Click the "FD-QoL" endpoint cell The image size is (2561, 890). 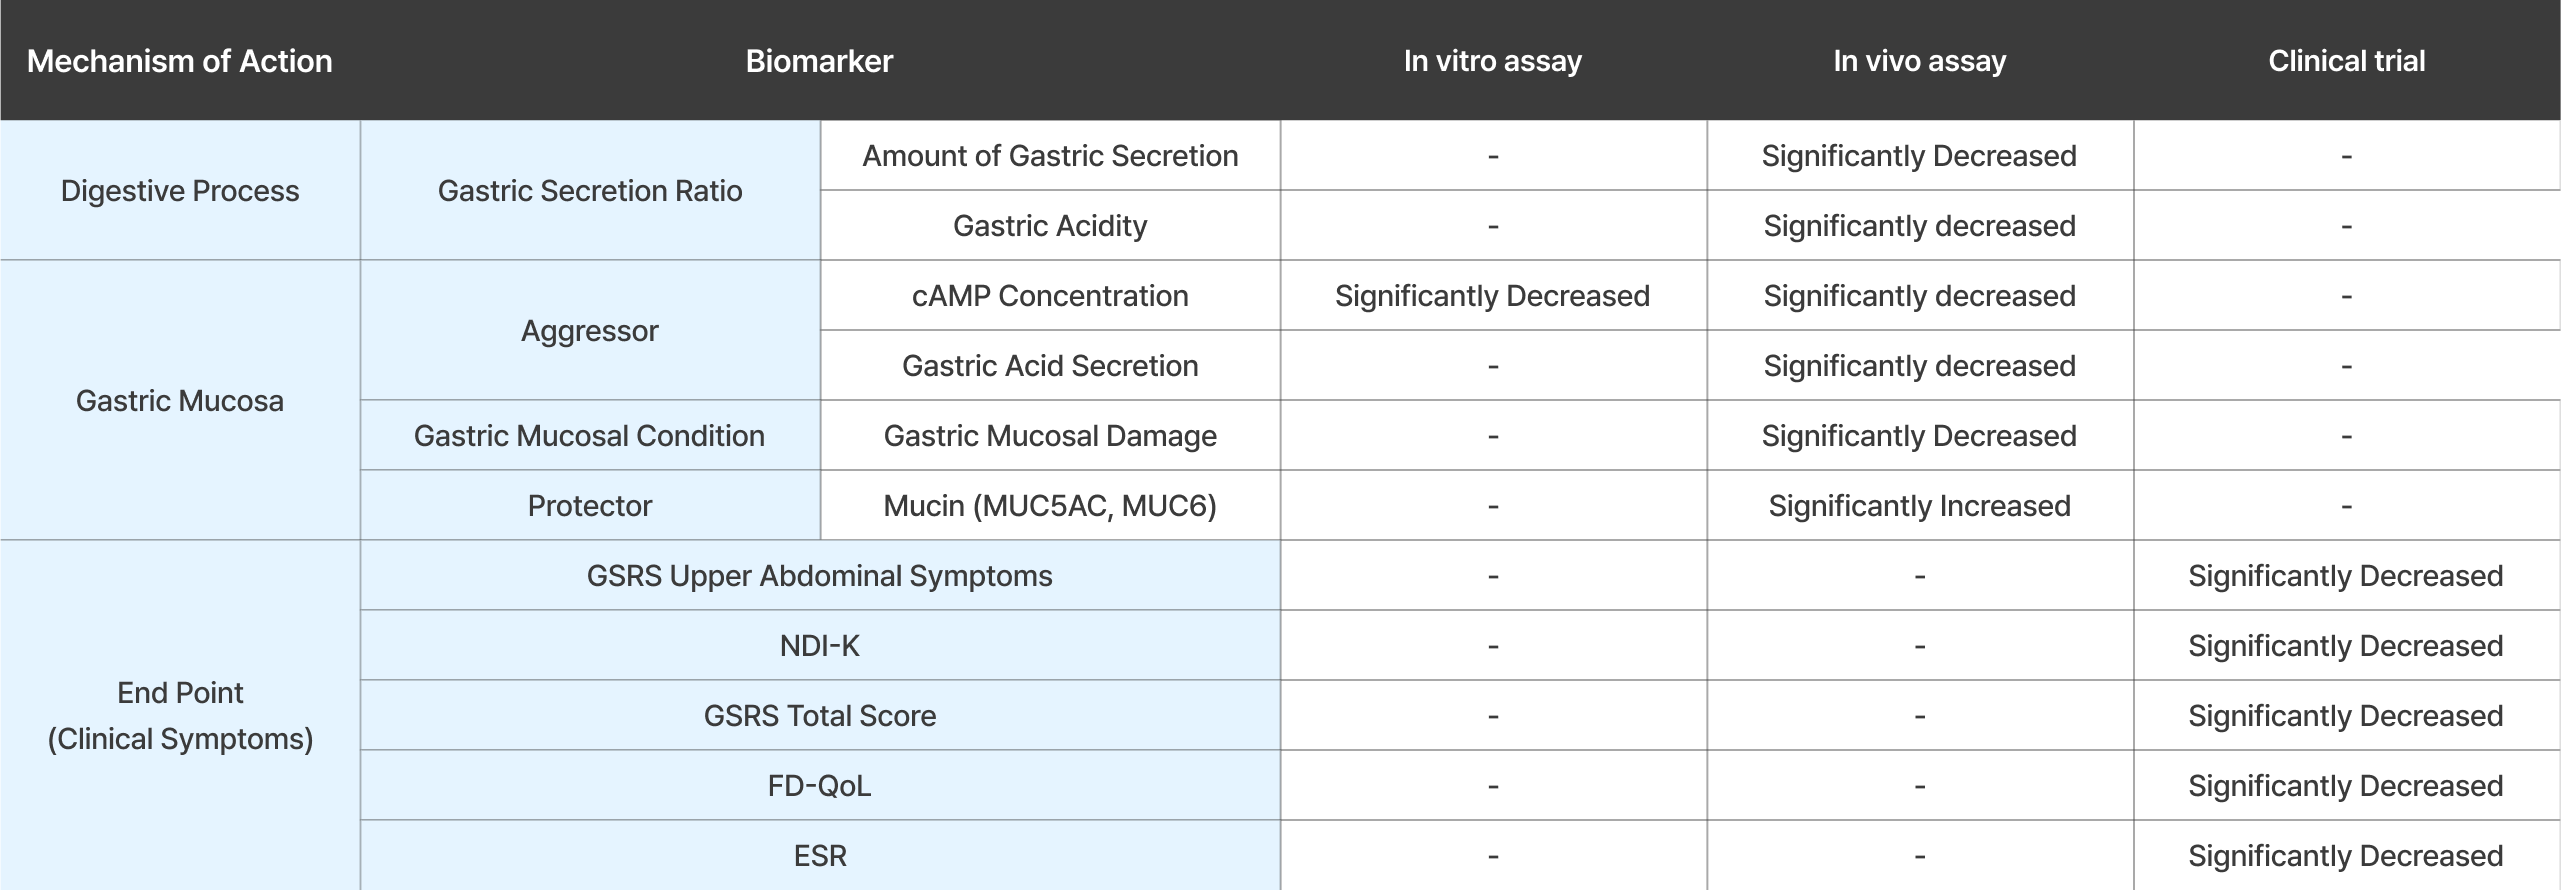[819, 786]
